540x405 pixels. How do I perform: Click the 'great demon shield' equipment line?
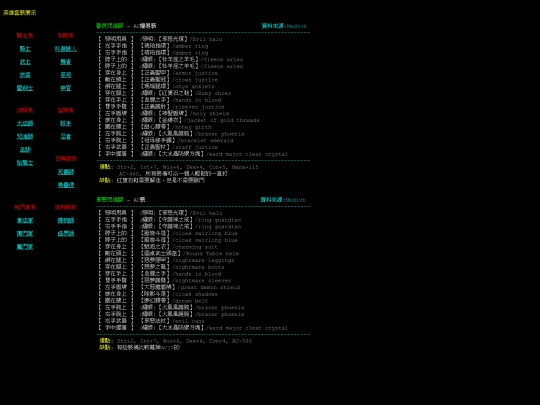point(169,287)
